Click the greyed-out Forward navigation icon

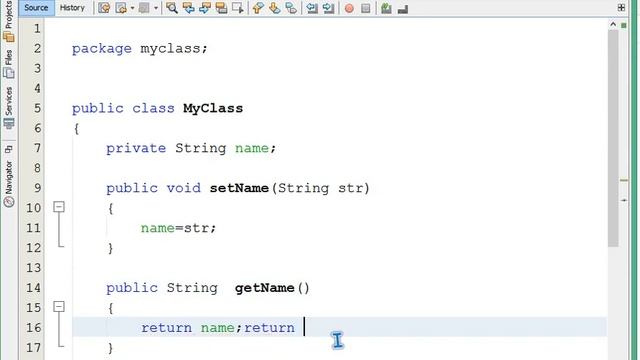point(144,8)
